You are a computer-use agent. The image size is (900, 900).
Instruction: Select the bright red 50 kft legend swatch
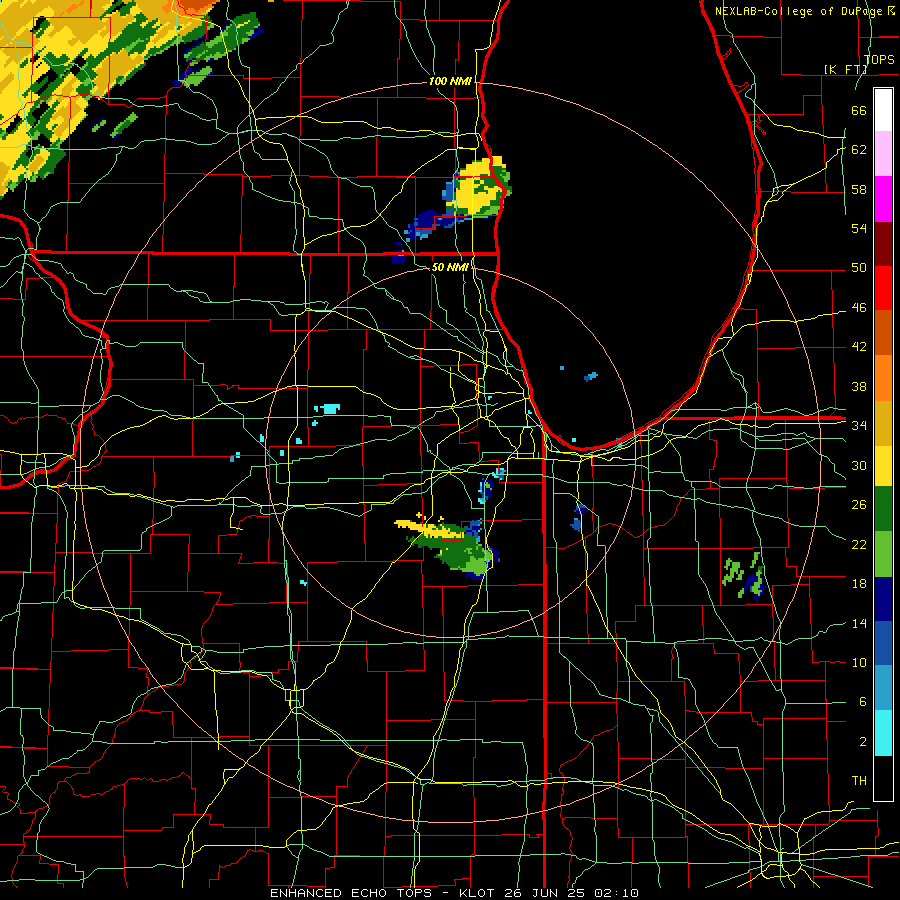coord(883,288)
